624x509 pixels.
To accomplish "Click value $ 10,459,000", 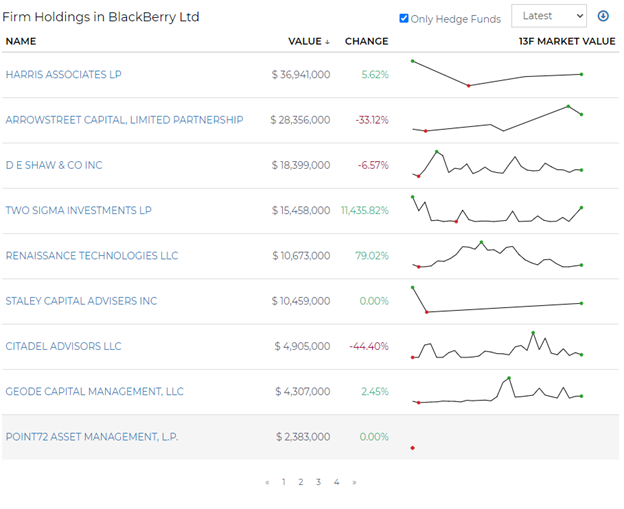I will 301,301.
